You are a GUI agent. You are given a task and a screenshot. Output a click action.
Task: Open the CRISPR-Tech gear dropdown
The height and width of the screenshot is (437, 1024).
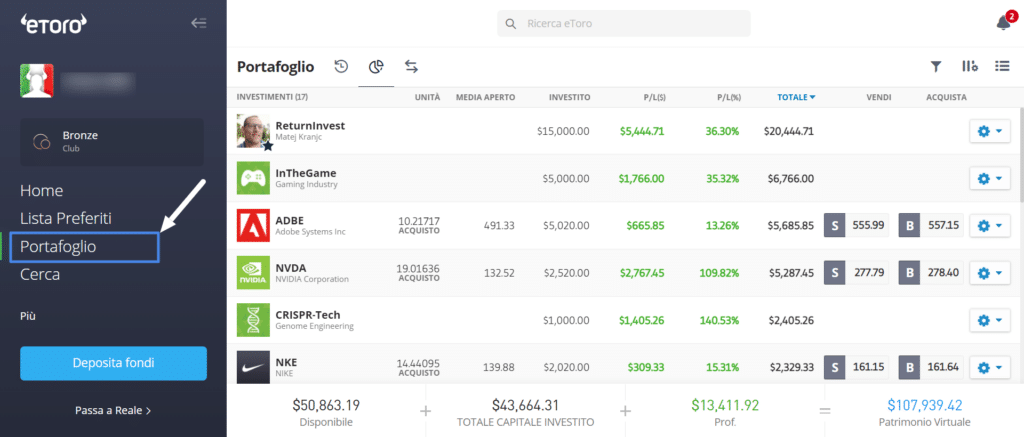(x=990, y=320)
